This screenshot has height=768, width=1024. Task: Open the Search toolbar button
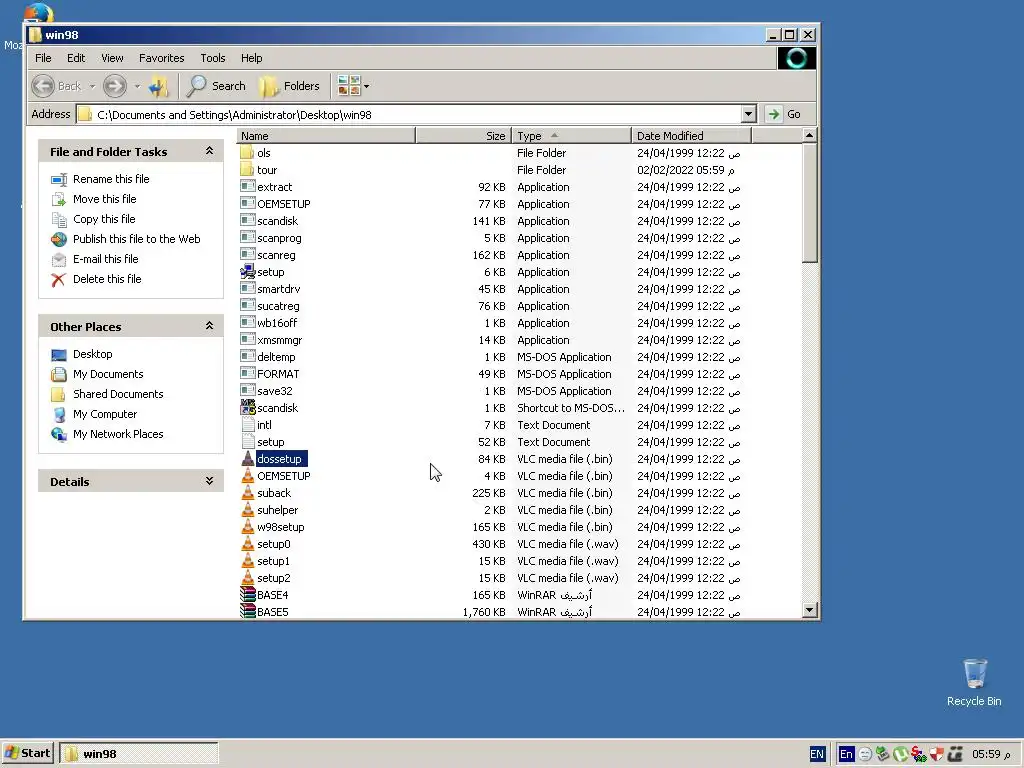(x=216, y=86)
